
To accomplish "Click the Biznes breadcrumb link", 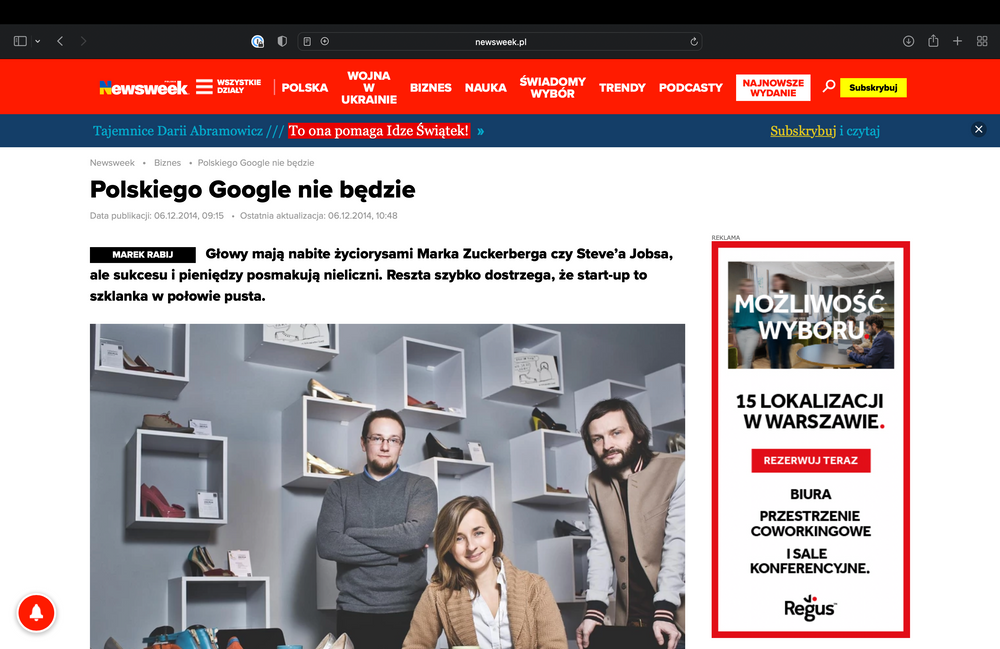I will (x=167, y=162).
